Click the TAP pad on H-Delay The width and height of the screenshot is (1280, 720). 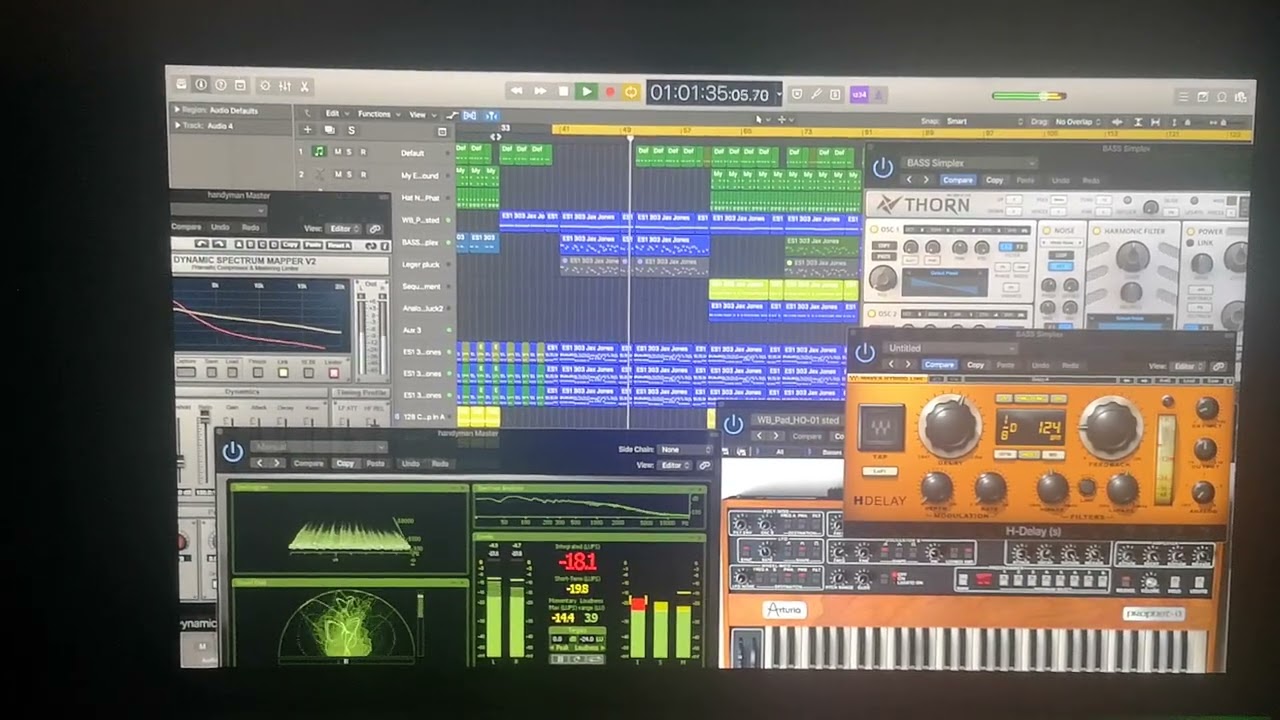pos(881,427)
